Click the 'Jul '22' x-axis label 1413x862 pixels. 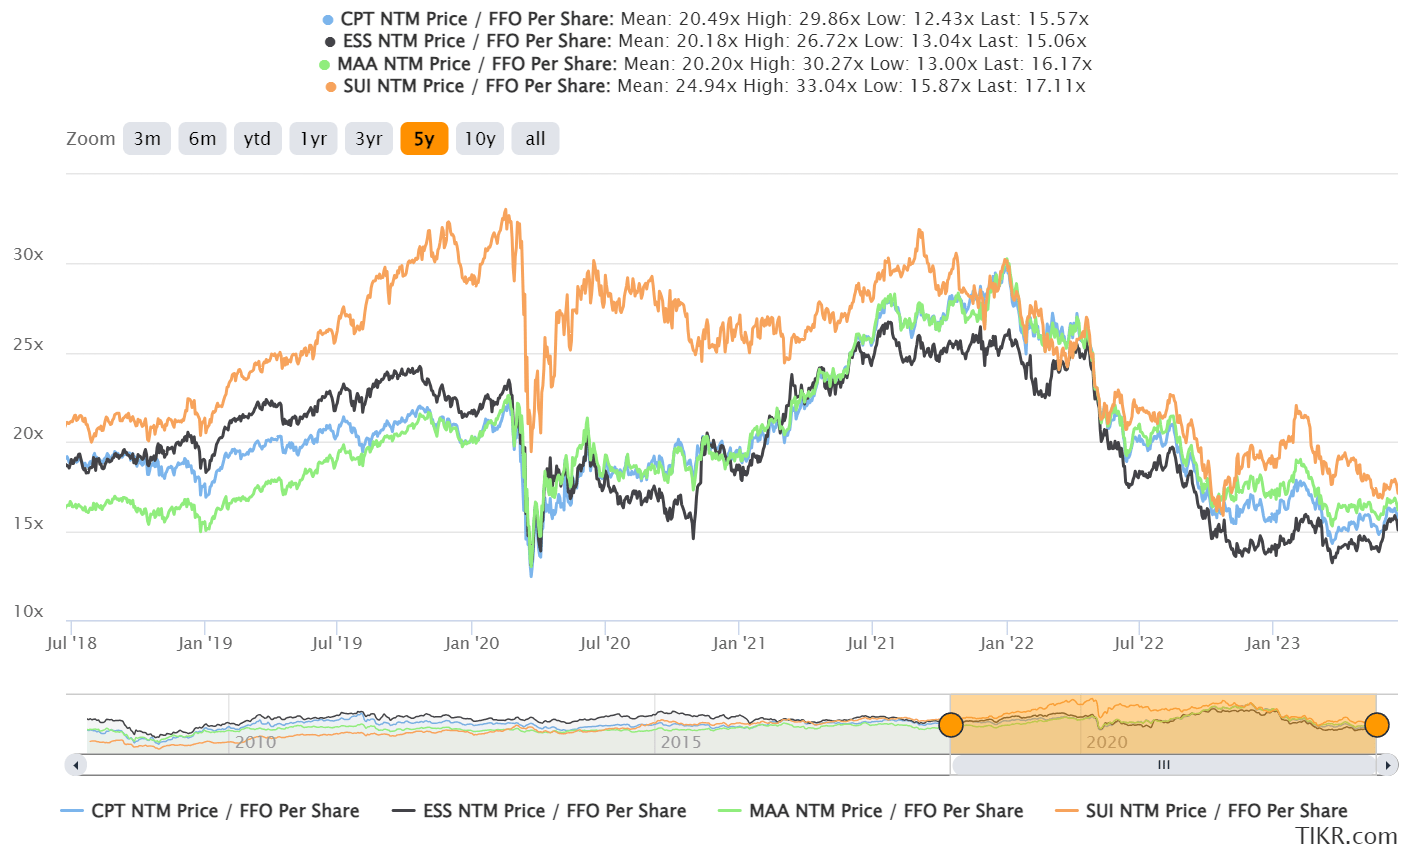tap(1139, 643)
